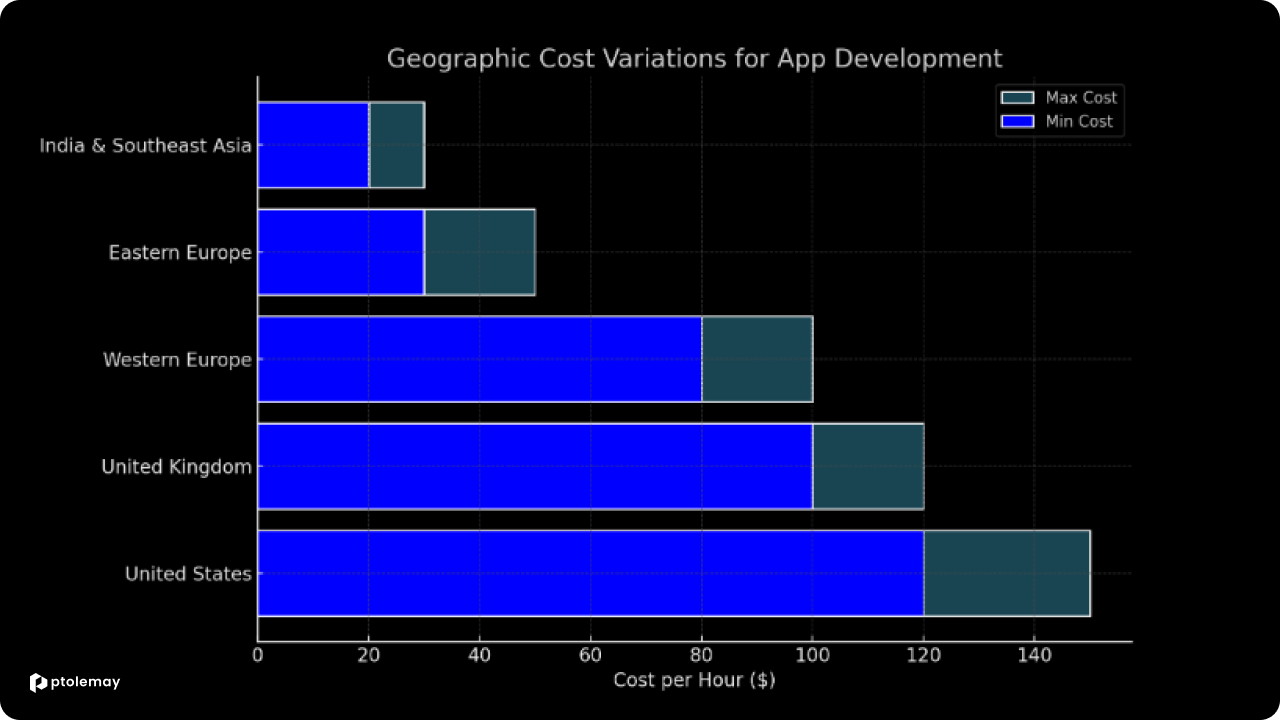Select the blue Min Cost bar for United Kingdom
The image size is (1280, 720).
[535, 466]
